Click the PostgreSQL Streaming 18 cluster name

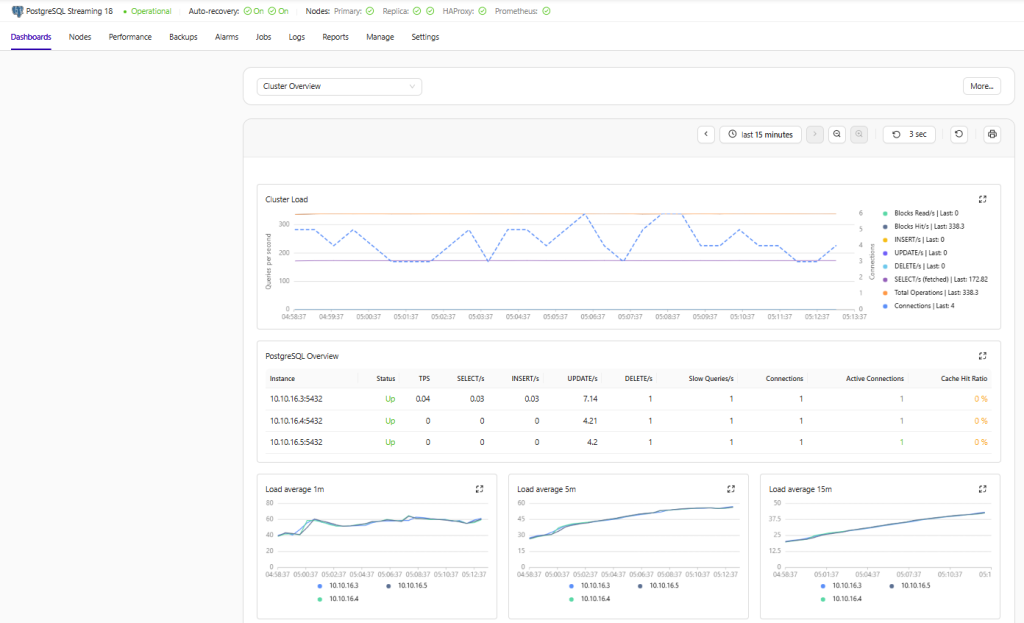(69, 11)
